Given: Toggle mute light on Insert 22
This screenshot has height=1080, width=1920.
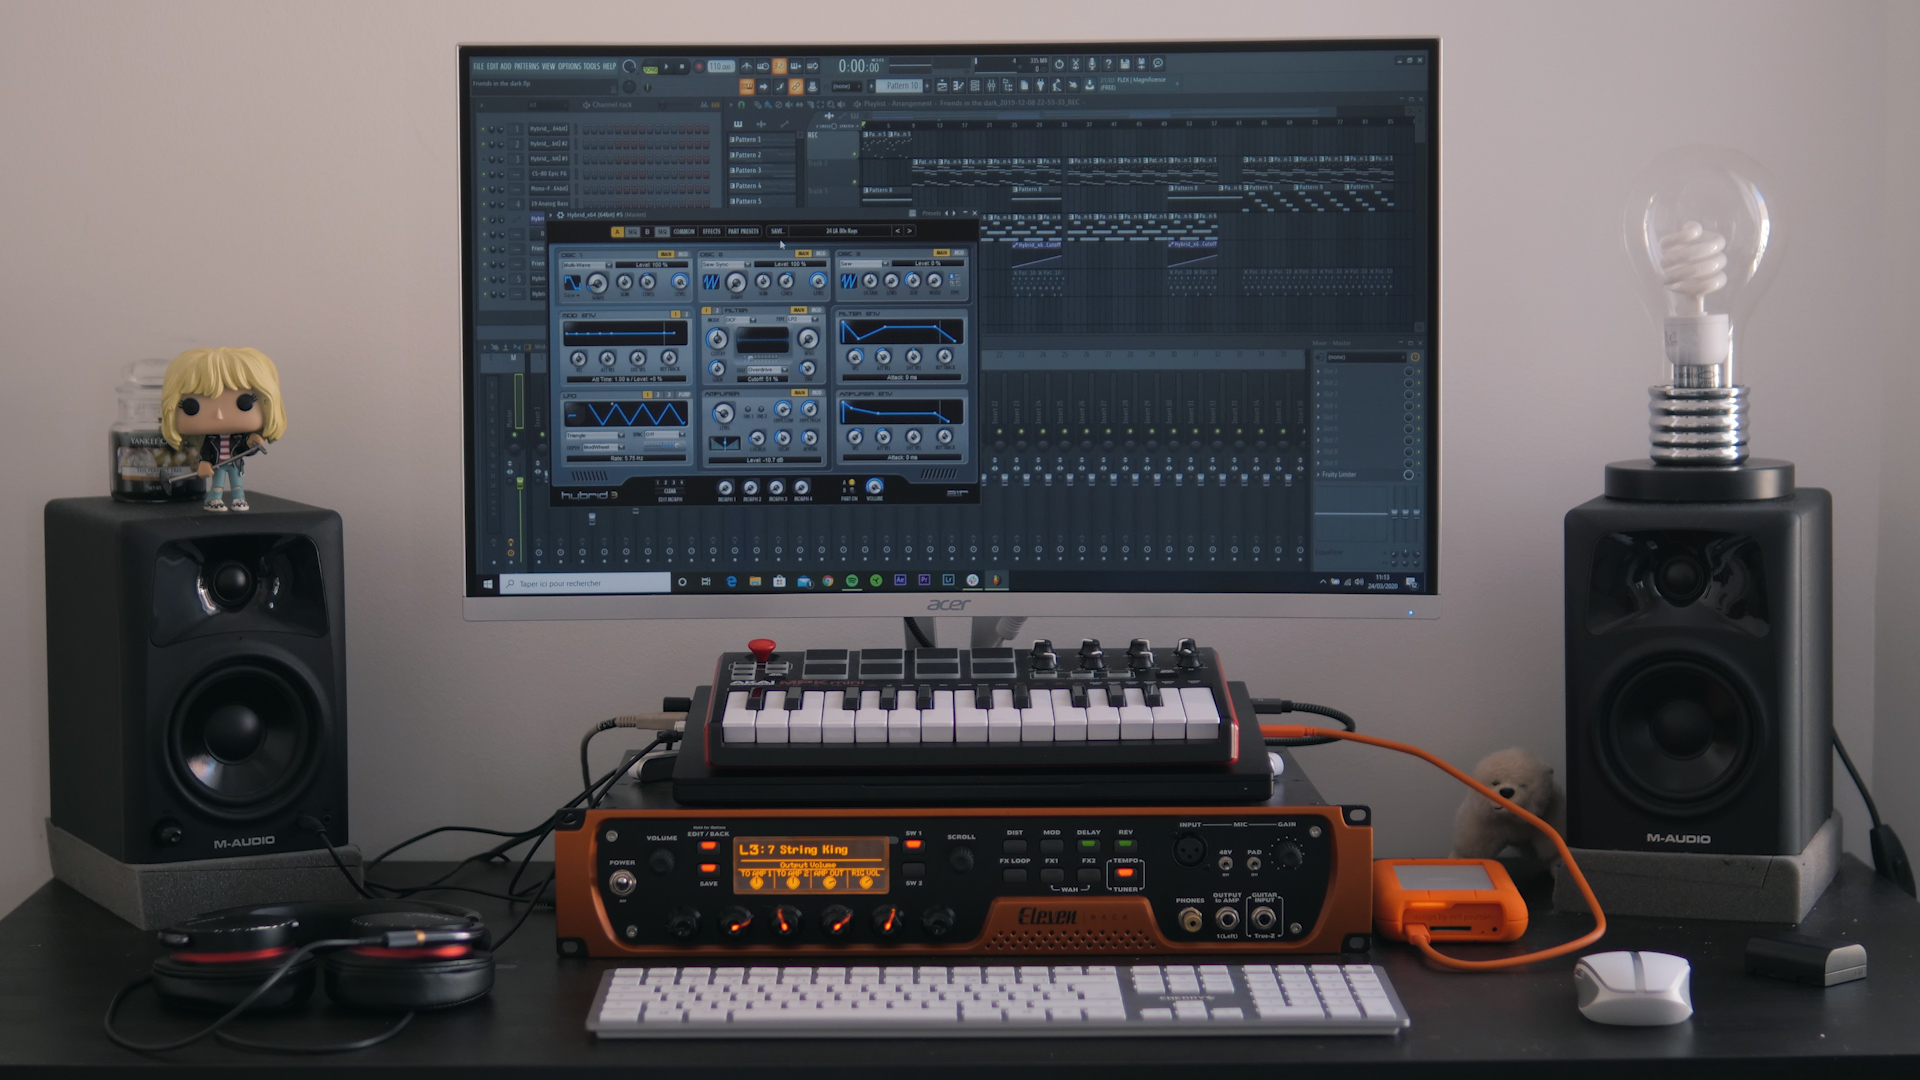Looking at the screenshot, I should click(x=999, y=431).
